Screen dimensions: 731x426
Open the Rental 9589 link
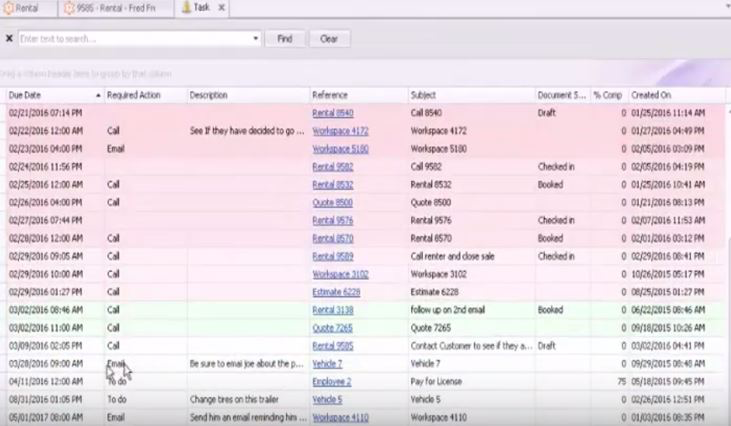tap(333, 256)
